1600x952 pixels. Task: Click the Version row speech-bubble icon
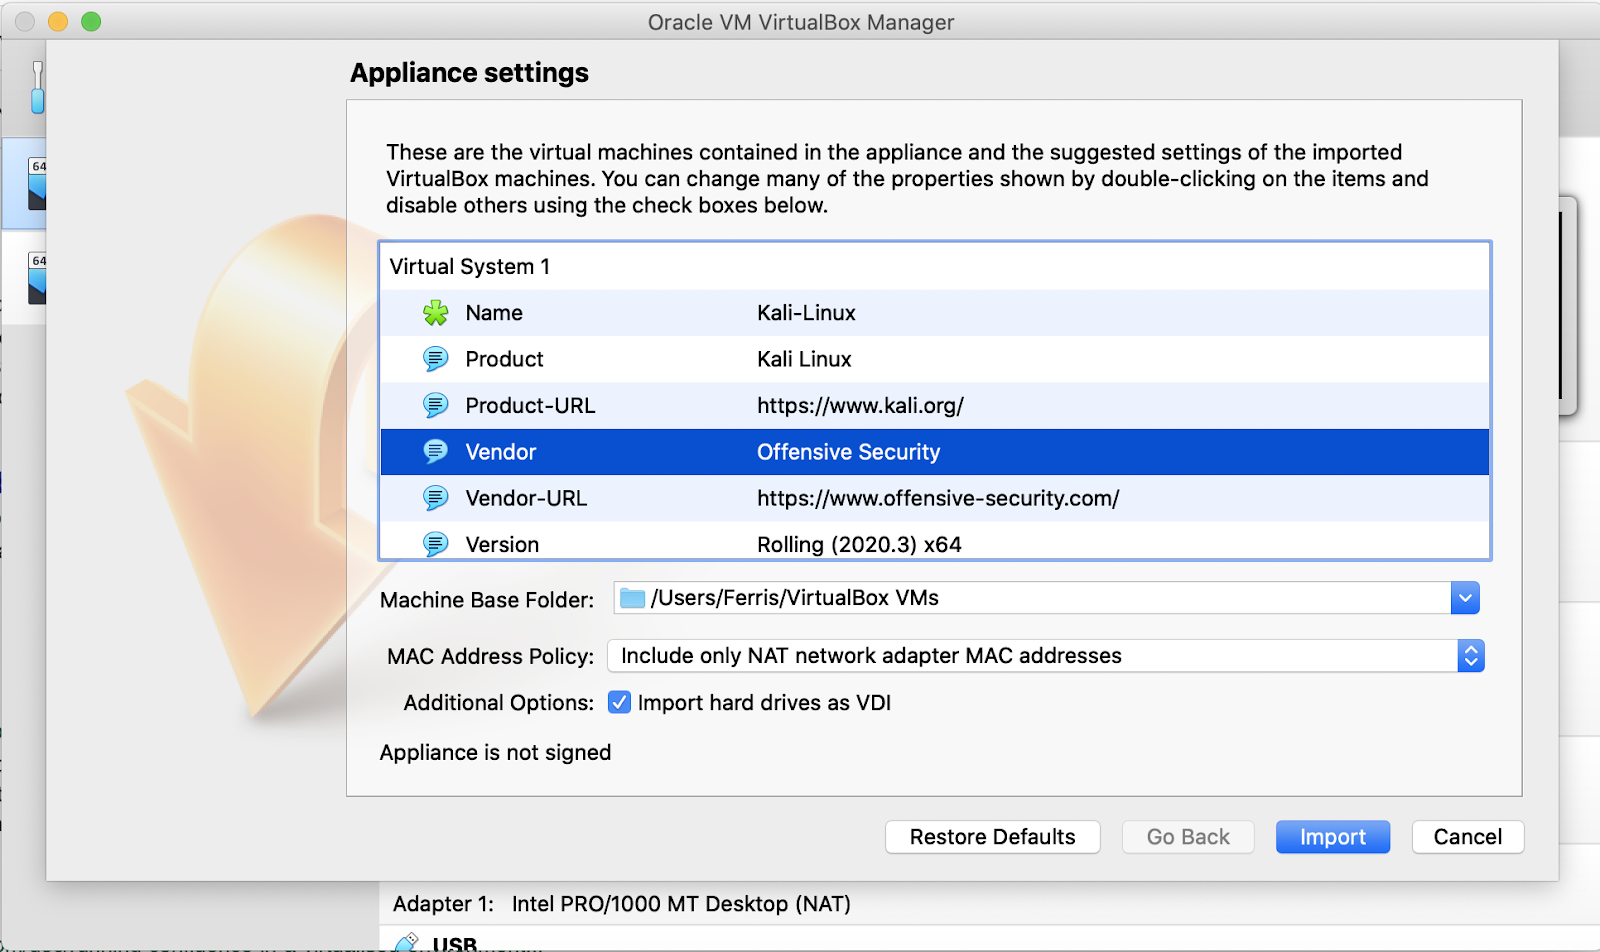pyautogui.click(x=435, y=543)
